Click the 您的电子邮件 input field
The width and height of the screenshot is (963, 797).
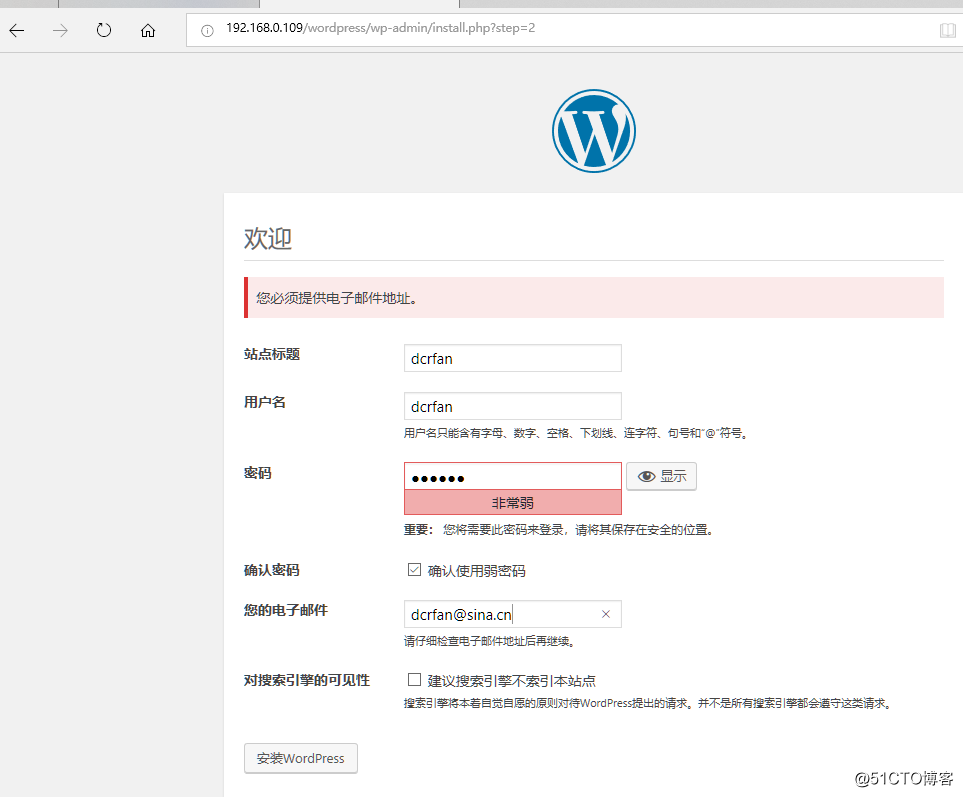(x=513, y=614)
